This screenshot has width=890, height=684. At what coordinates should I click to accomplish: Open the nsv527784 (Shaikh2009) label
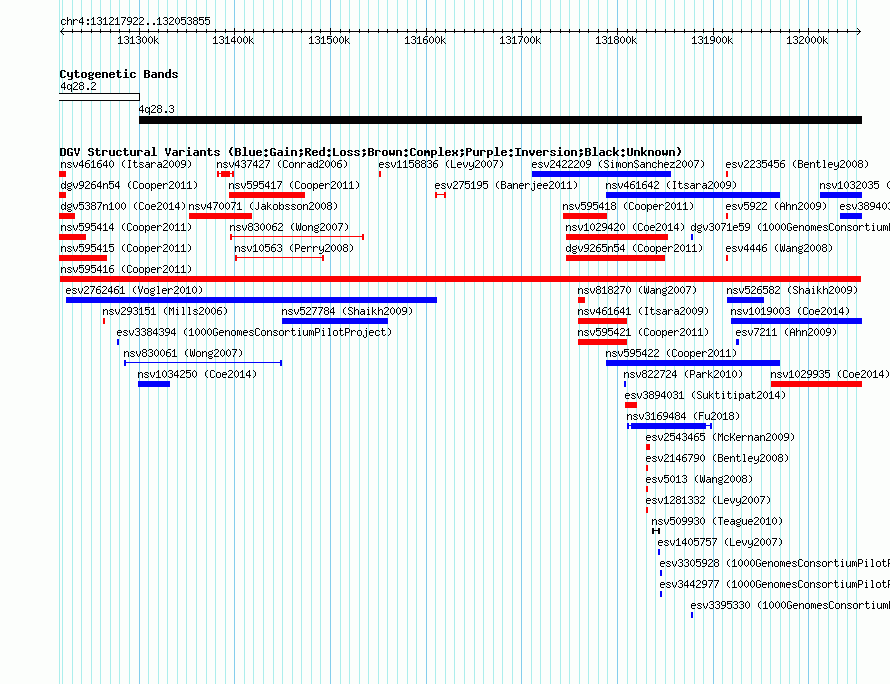pos(347,311)
